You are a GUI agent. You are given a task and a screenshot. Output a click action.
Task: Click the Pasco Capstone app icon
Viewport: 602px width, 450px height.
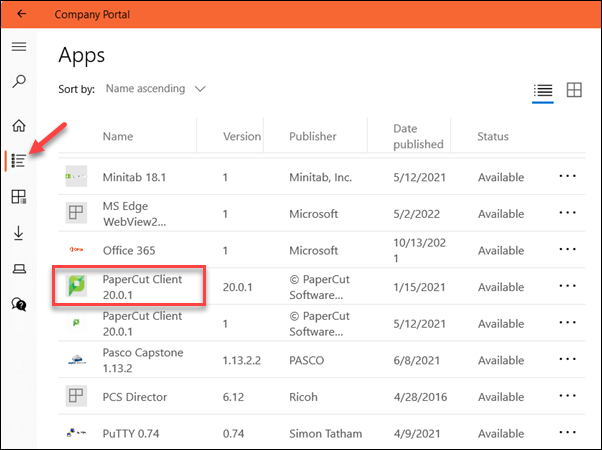(76, 359)
